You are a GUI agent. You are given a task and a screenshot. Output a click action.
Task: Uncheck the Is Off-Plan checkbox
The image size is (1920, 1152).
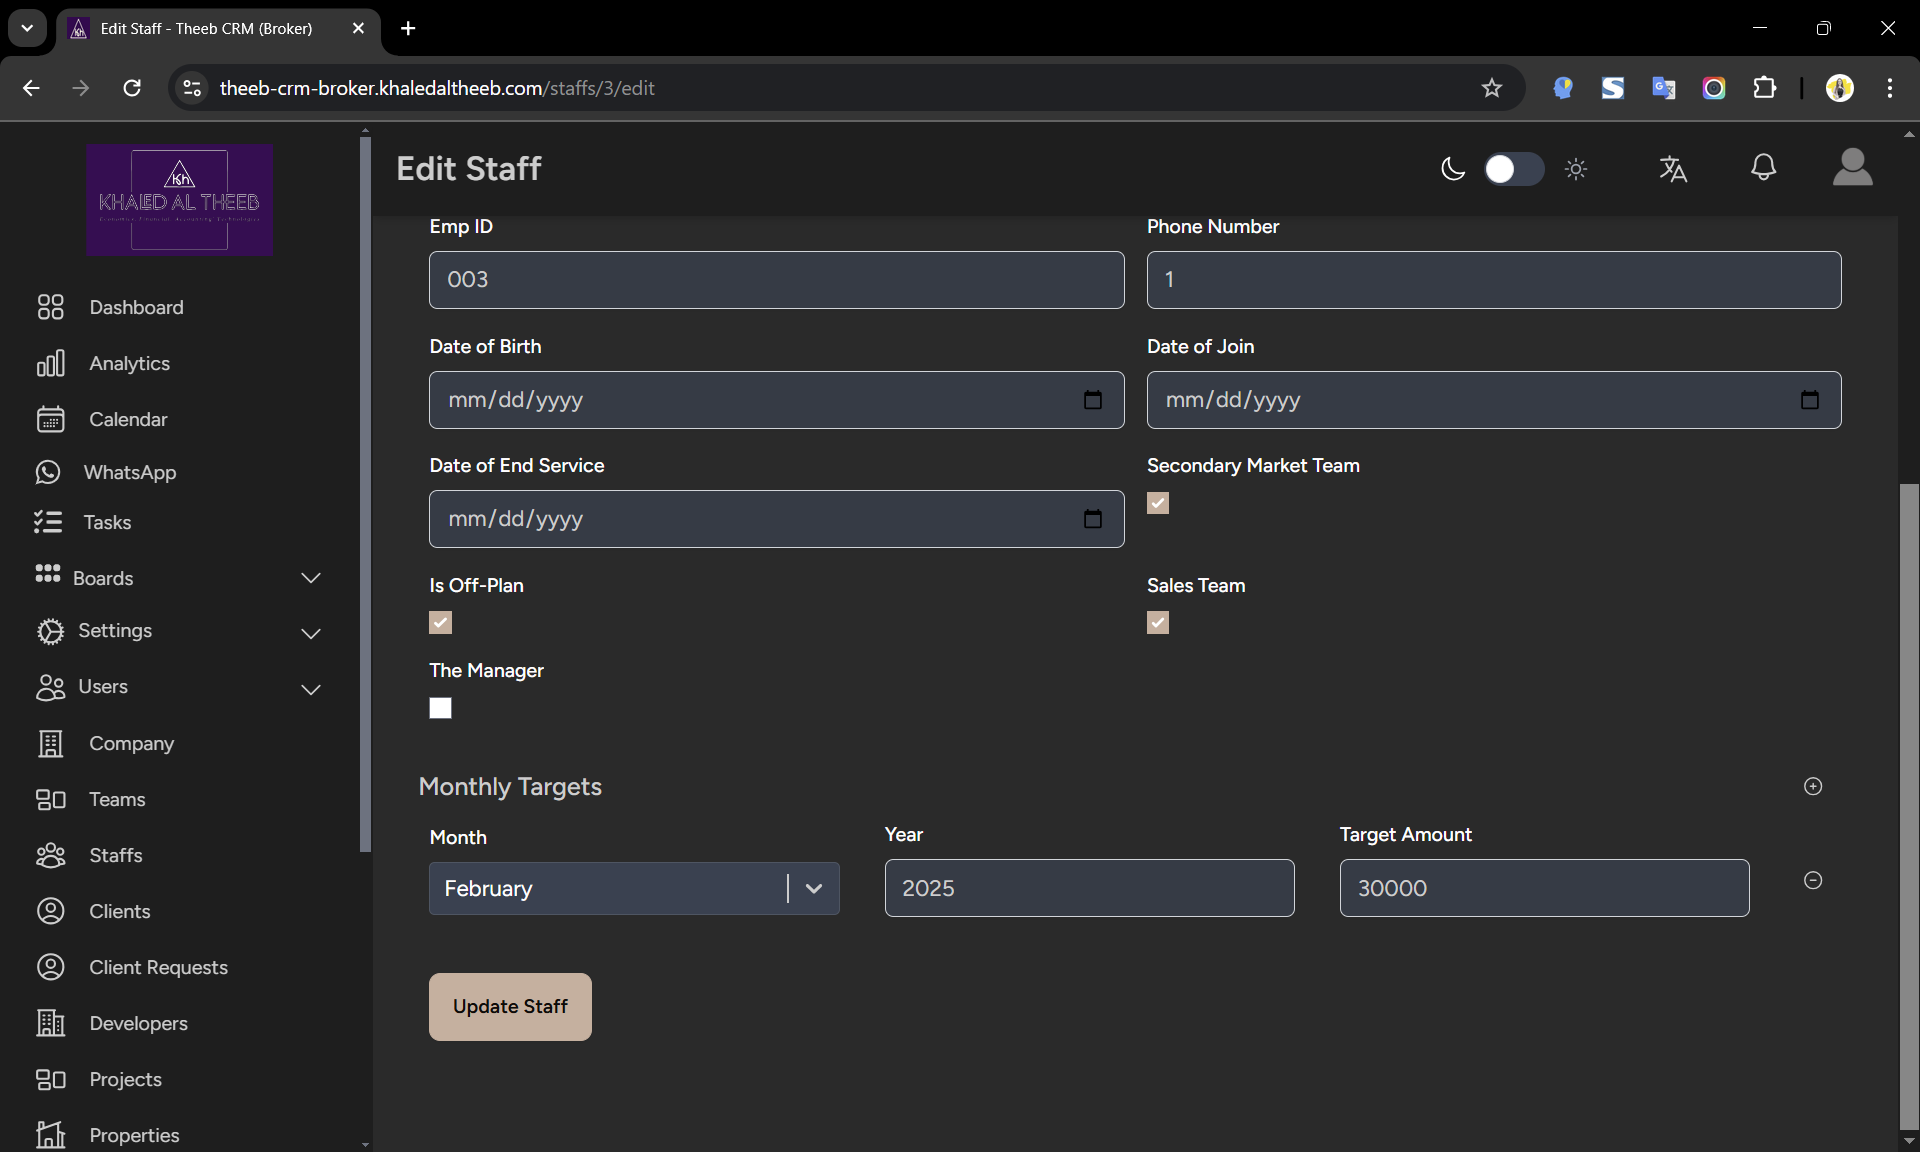440,623
